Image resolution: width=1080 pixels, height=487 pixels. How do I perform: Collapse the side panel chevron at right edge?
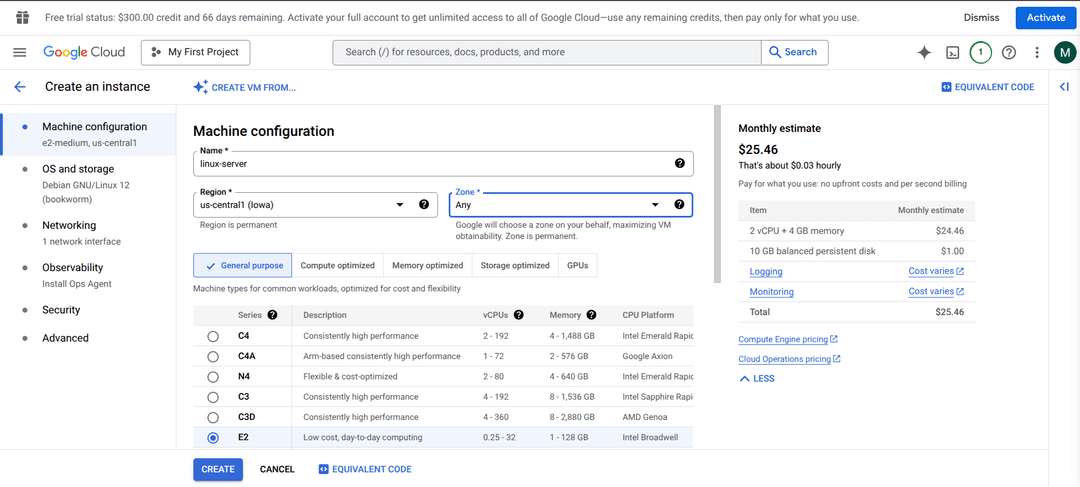pos(1064,87)
